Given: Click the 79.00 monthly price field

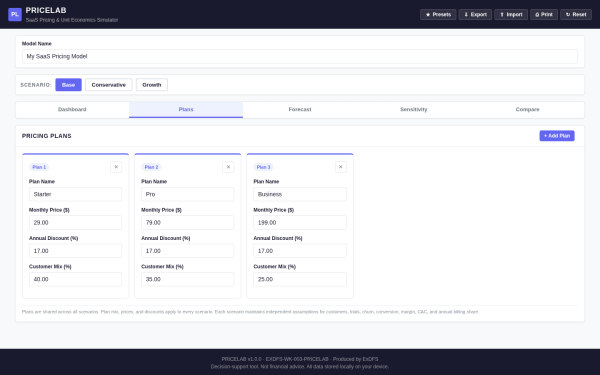Looking at the screenshot, I should (188, 223).
